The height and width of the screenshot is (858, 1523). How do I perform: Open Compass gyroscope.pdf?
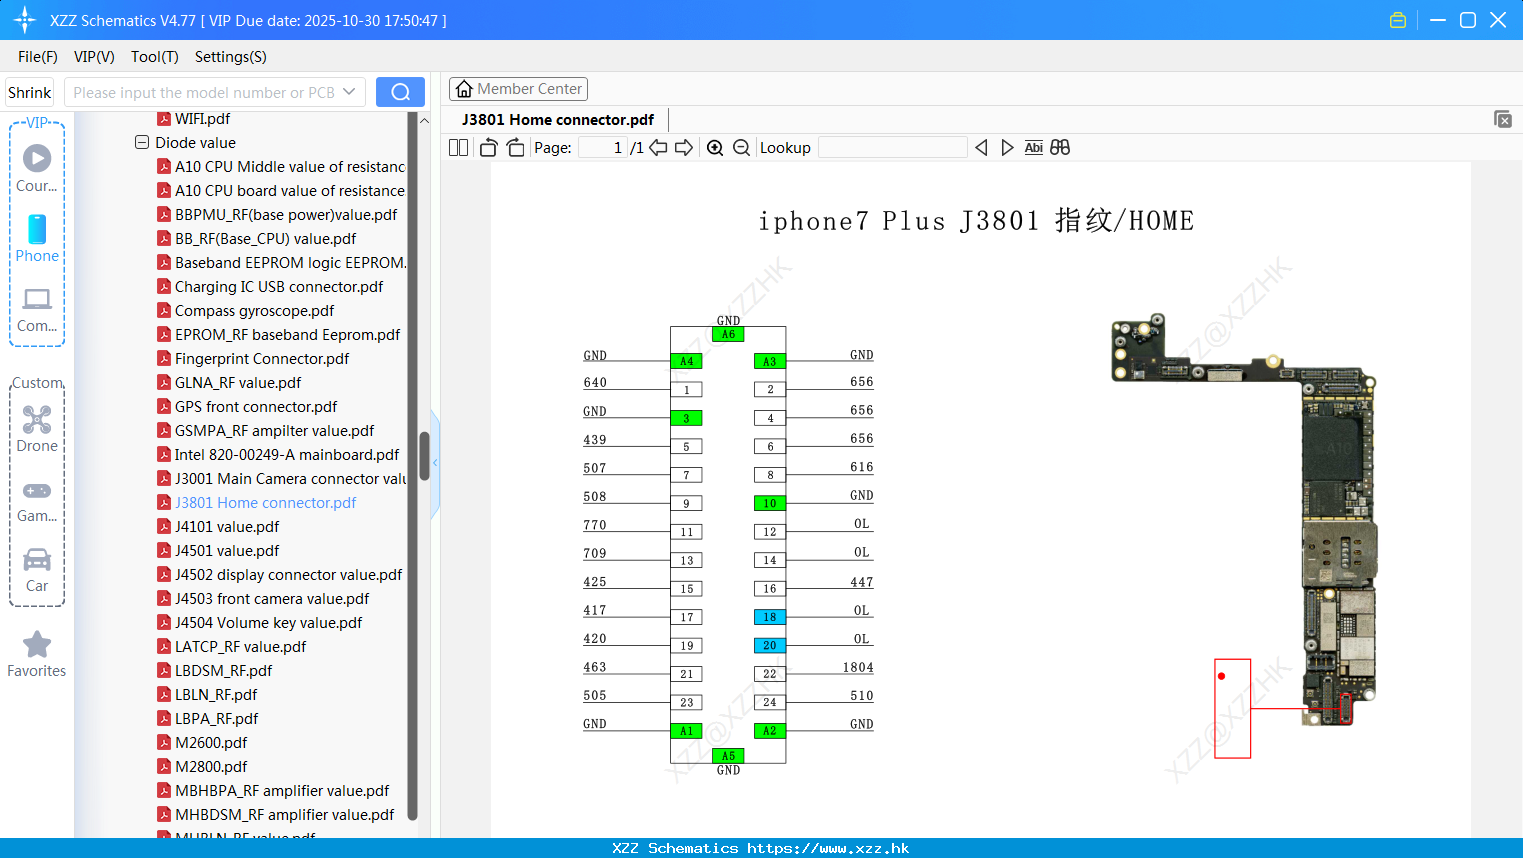[x=254, y=310]
